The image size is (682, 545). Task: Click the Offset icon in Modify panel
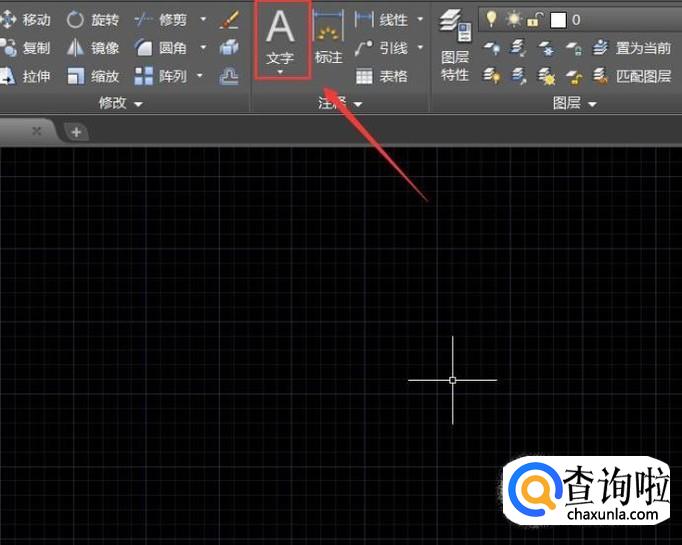click(229, 77)
